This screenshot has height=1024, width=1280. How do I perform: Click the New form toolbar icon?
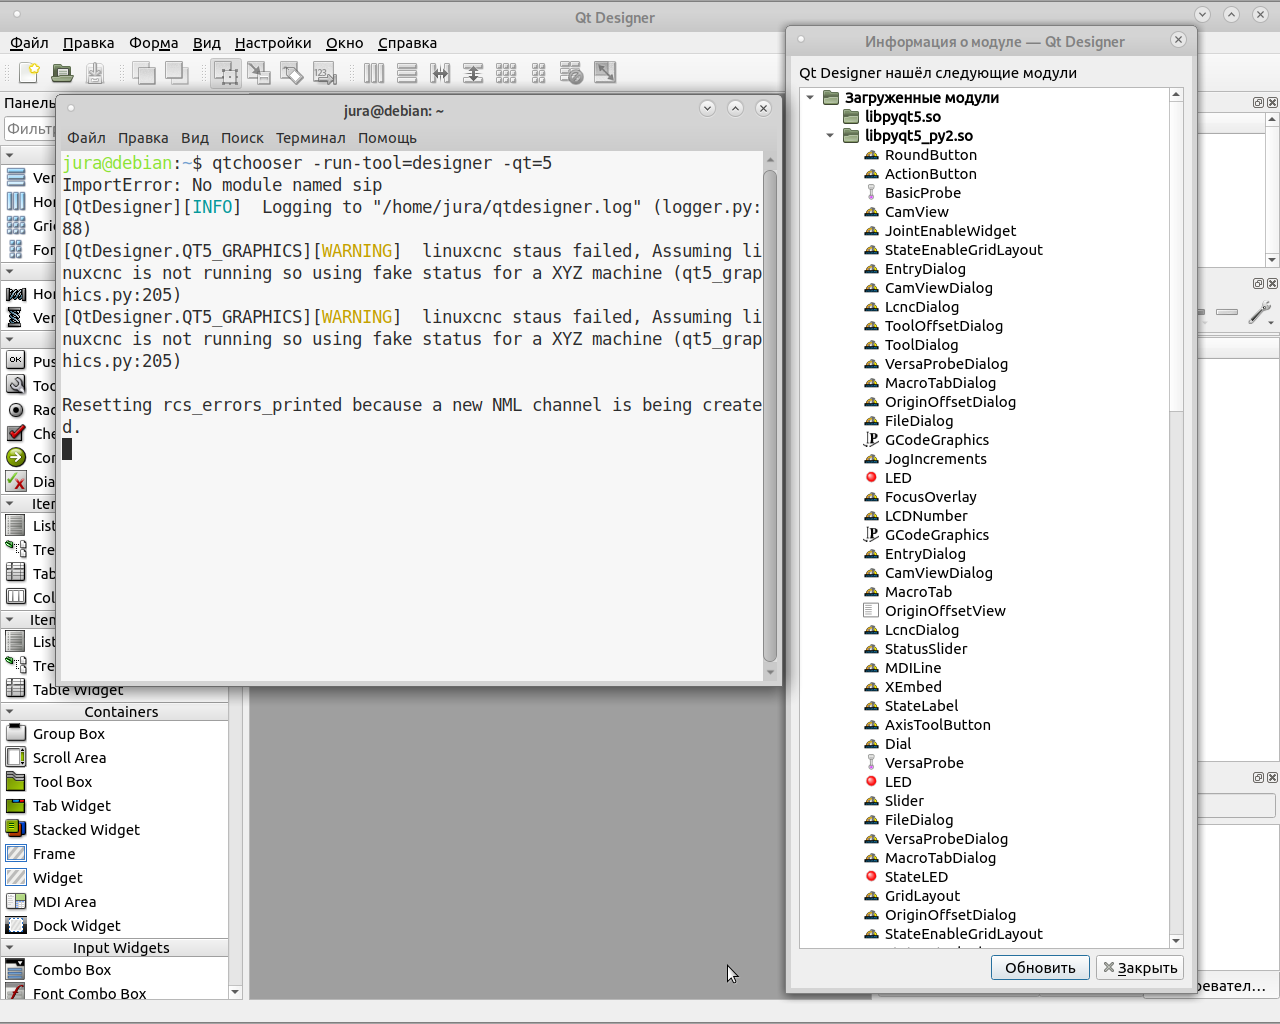point(29,72)
